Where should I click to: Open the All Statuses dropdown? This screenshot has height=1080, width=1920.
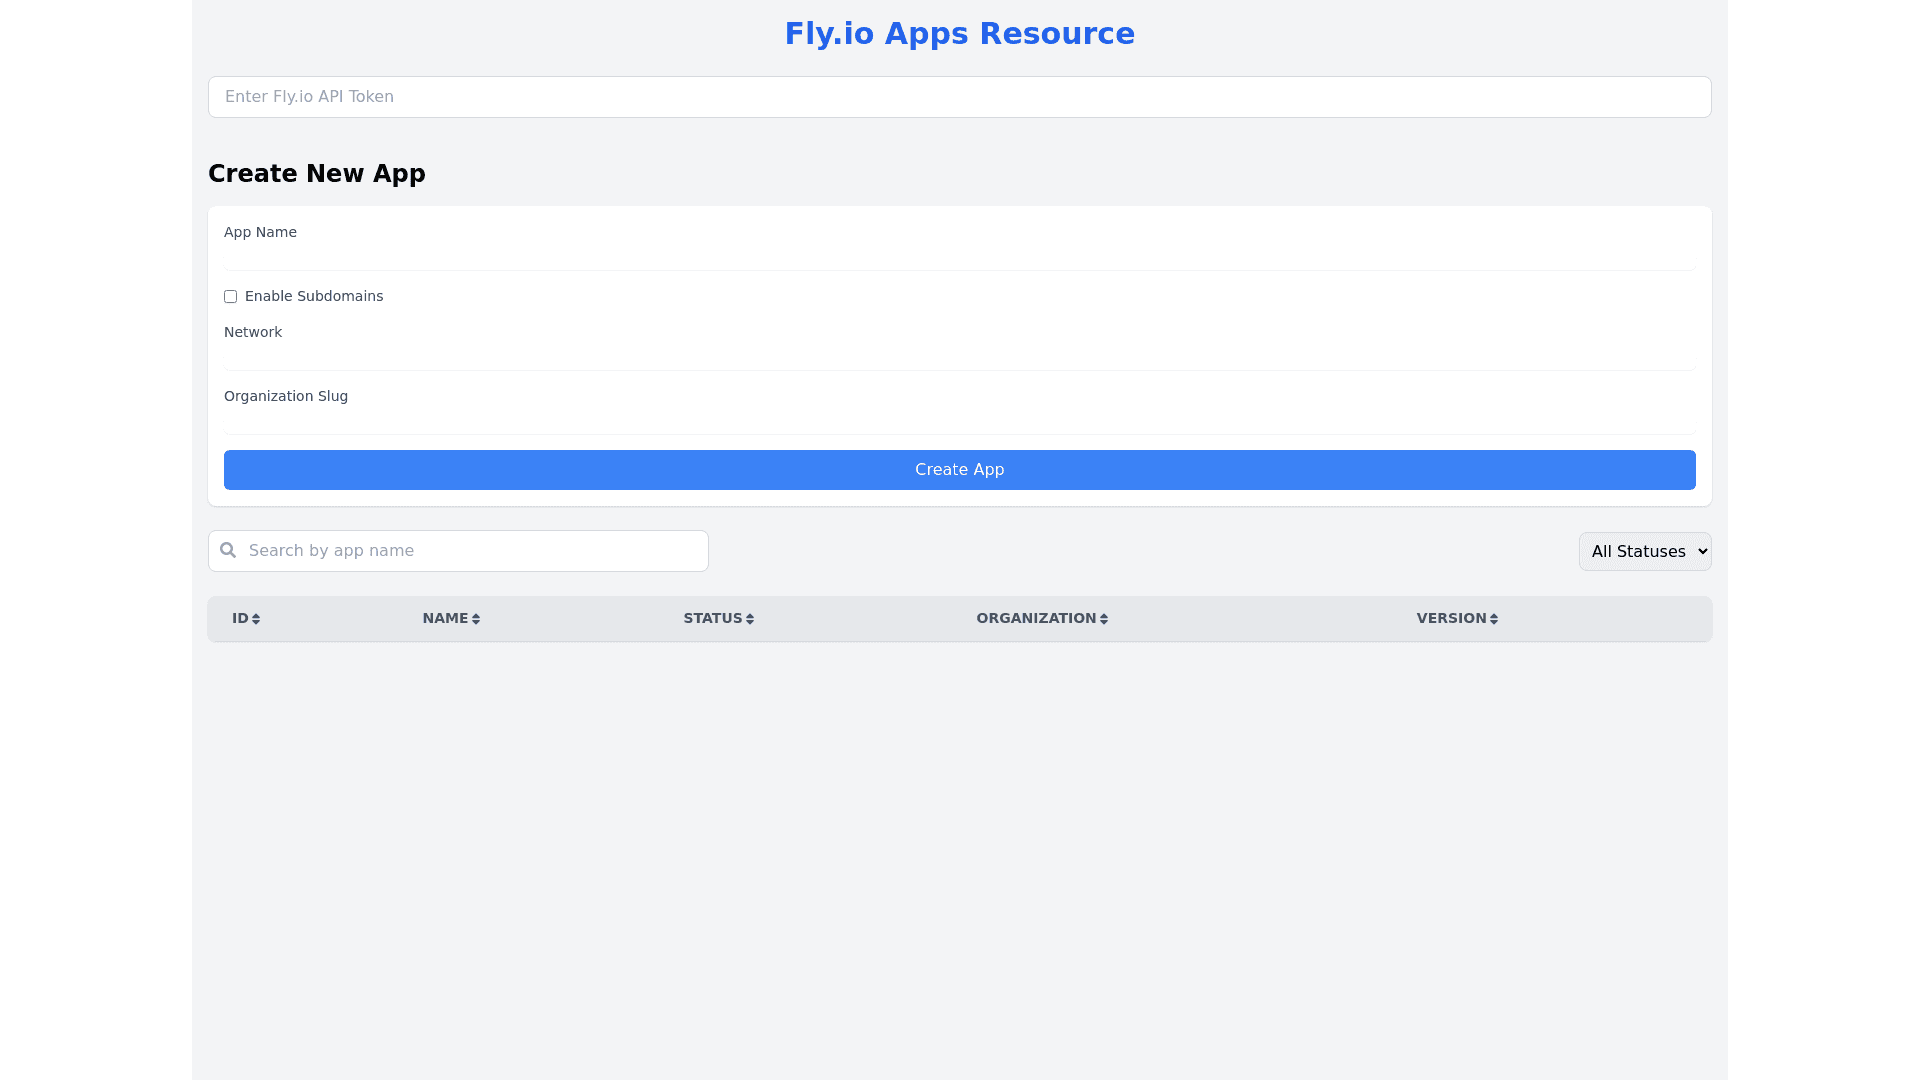1645,552
